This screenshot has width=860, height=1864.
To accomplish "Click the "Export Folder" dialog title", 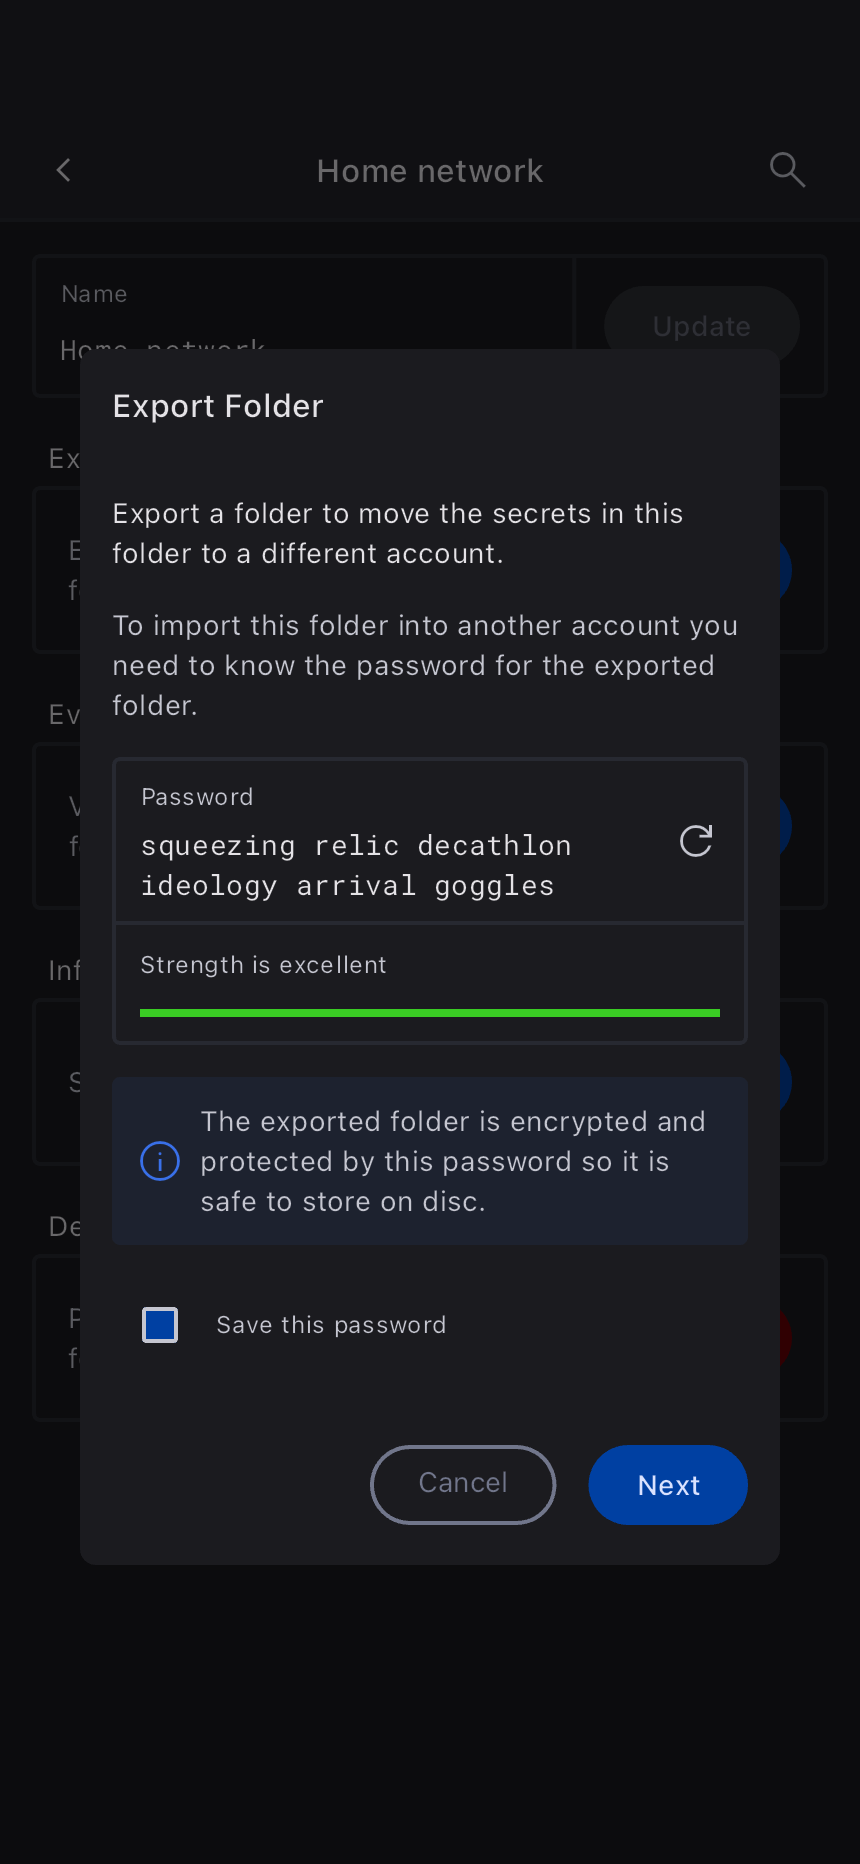I will [x=218, y=406].
